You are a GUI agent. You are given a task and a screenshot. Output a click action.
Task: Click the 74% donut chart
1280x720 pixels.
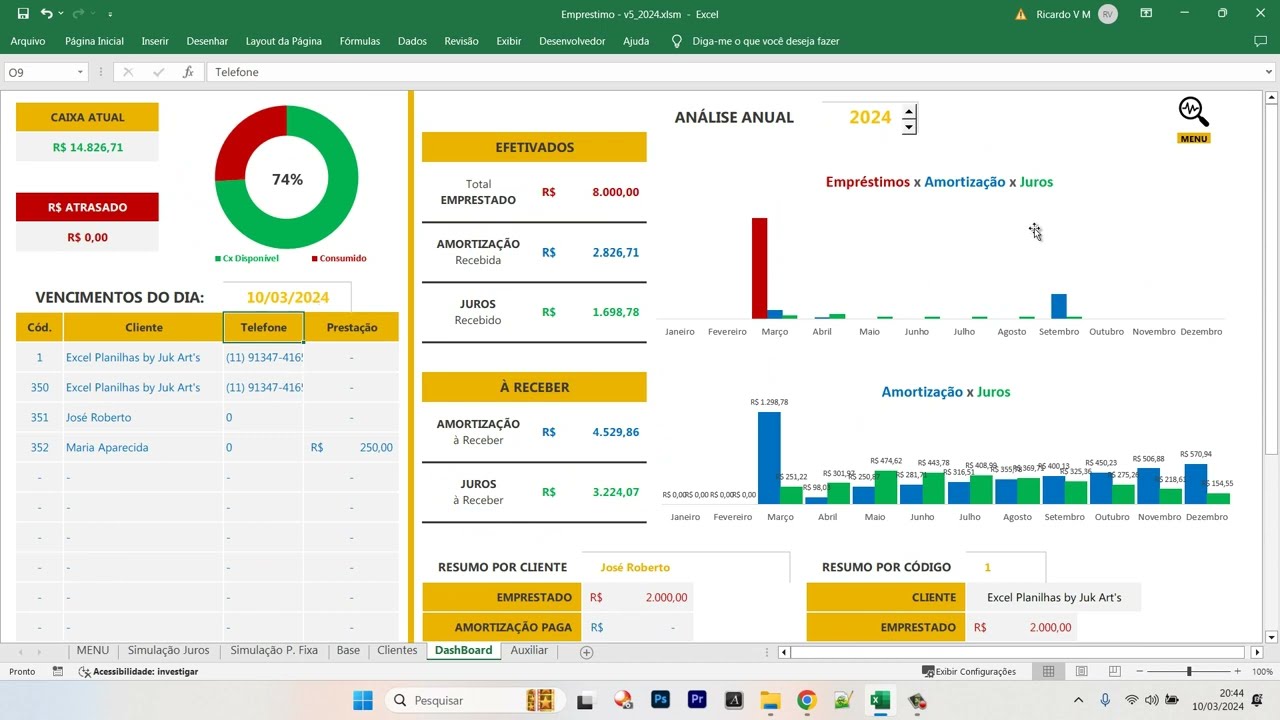tap(287, 178)
